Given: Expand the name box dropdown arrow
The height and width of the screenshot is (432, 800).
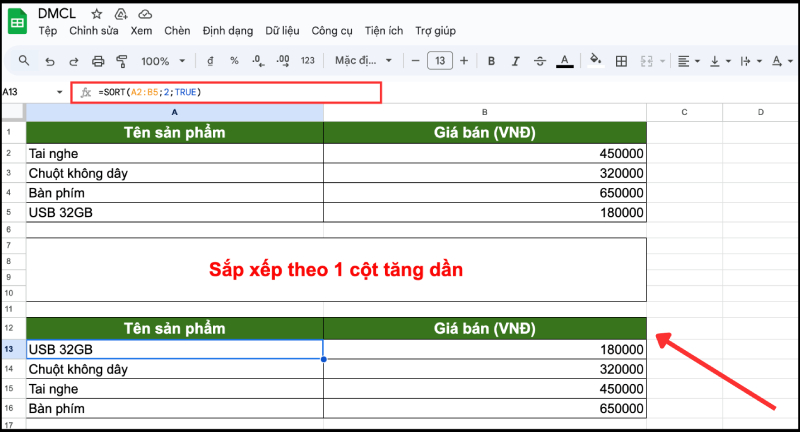Looking at the screenshot, I should [x=59, y=92].
